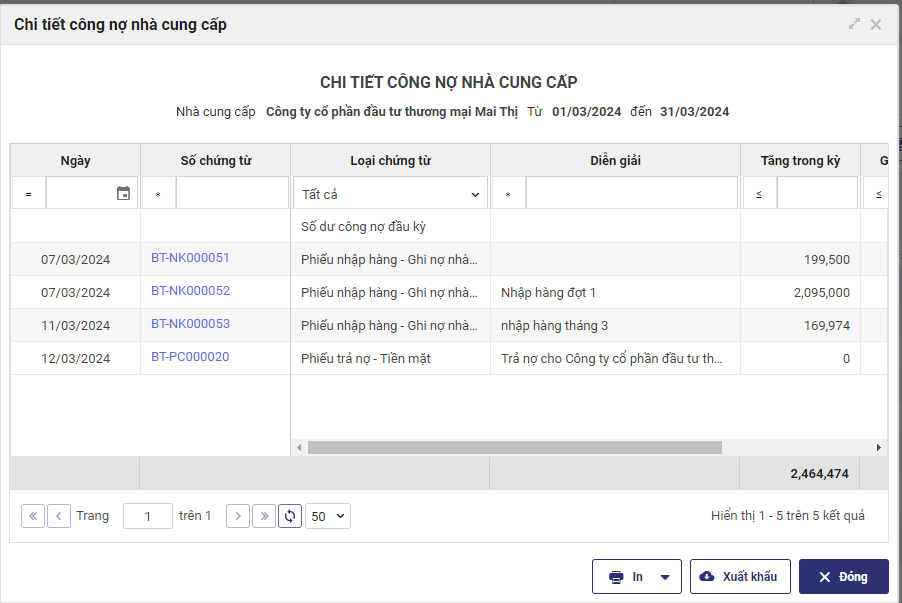The height and width of the screenshot is (603, 902).
Task: Click the 2,095,000 amount cell
Action: coord(800,292)
